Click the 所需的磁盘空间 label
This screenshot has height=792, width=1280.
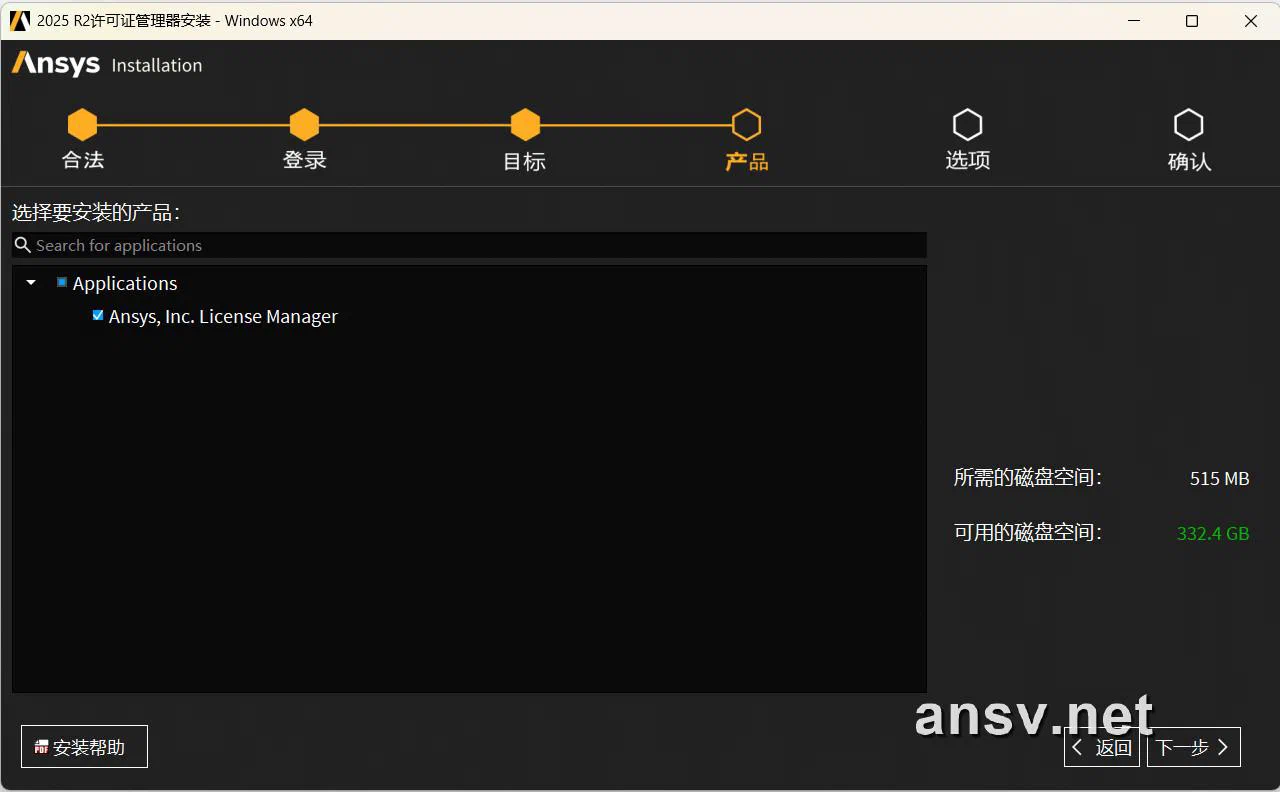click(x=1028, y=478)
